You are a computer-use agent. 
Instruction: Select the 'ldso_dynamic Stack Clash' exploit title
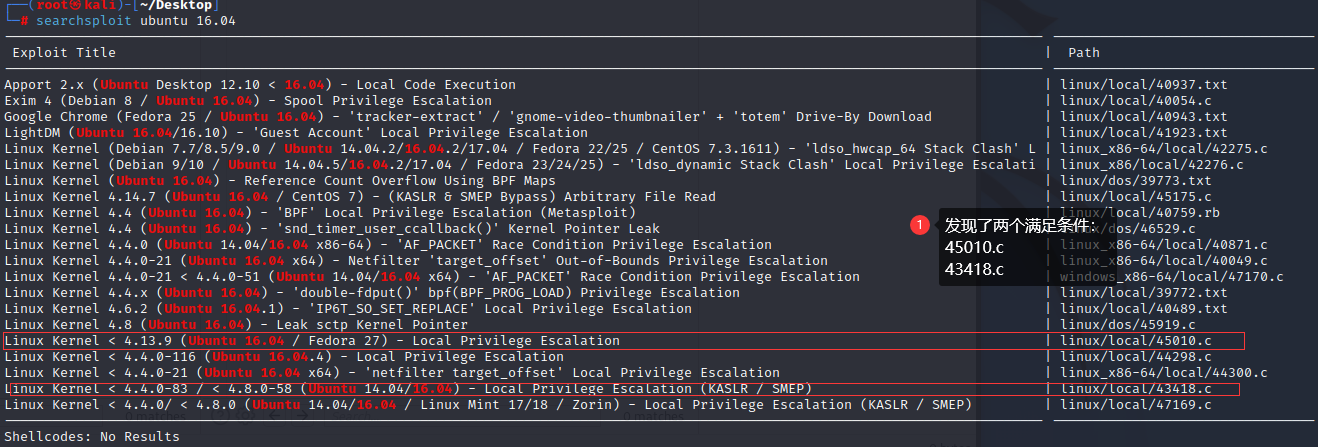520,165
